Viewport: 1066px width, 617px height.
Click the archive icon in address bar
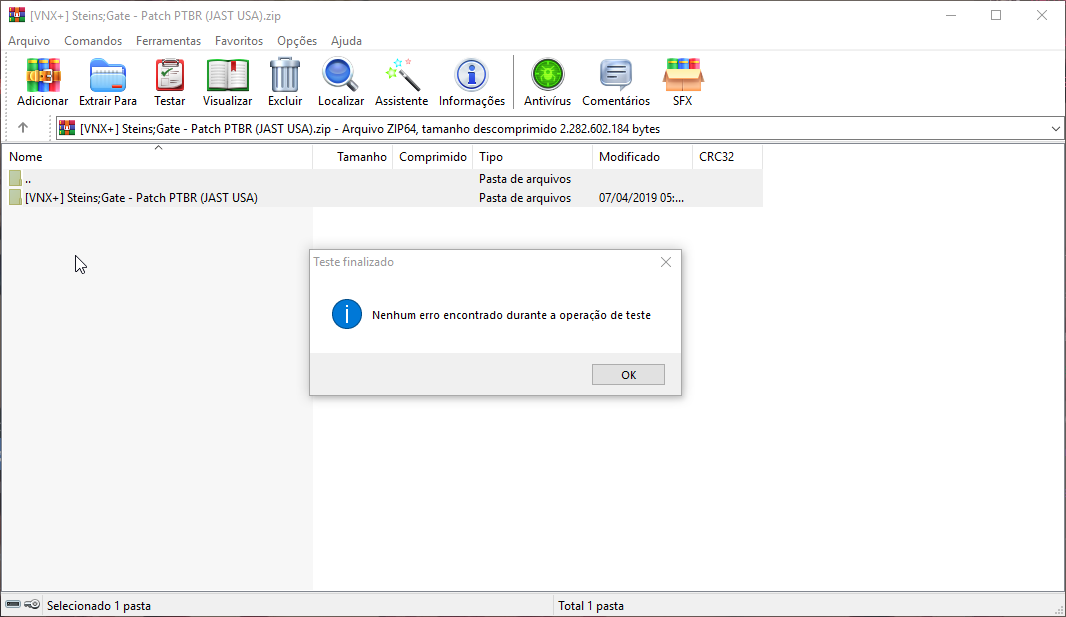[x=67, y=128]
